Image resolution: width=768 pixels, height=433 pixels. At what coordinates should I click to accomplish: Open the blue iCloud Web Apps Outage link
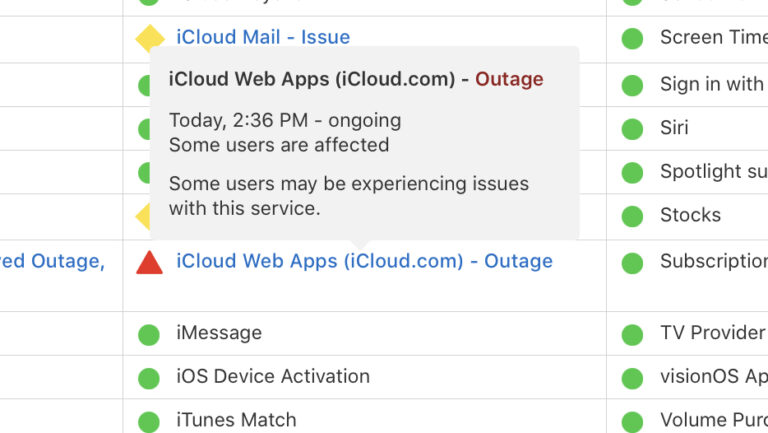pos(364,261)
